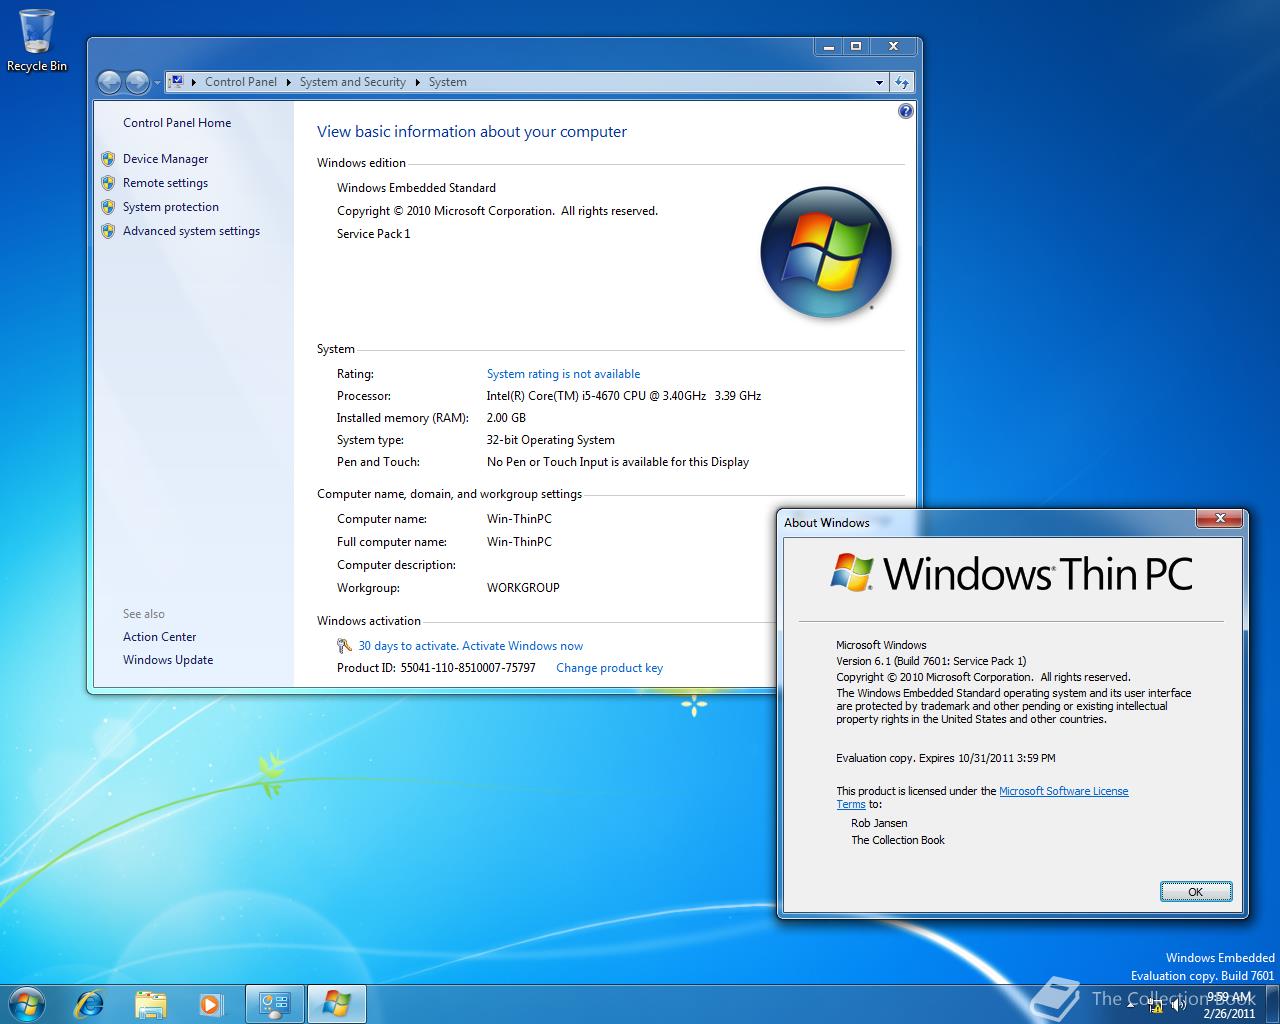Screen dimensions: 1280x1024
Task: Select 'Version 6.1 (Build 7601: Service Pack 1)' text
Action: coord(931,661)
